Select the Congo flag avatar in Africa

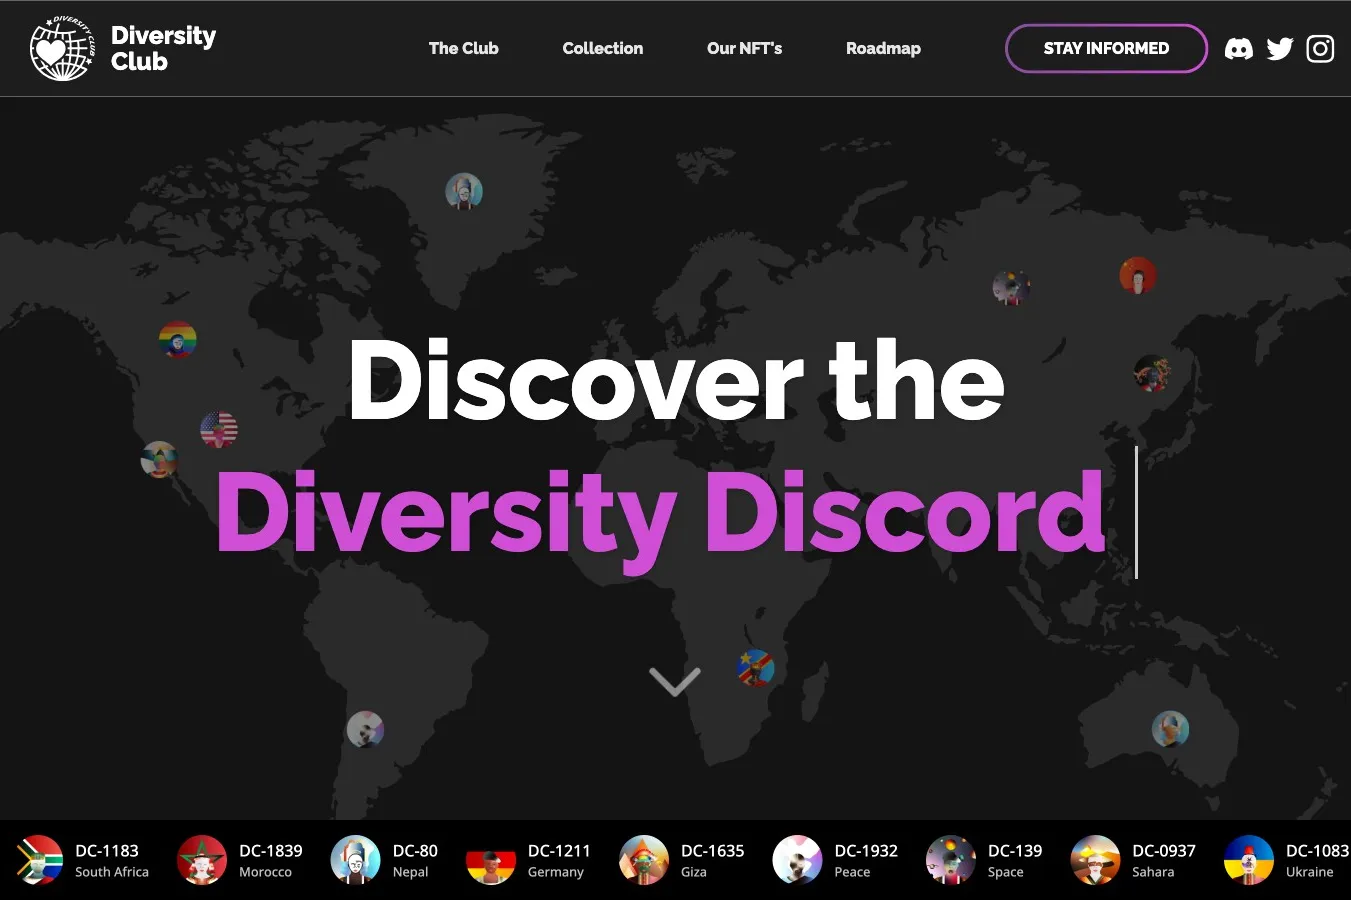(755, 667)
